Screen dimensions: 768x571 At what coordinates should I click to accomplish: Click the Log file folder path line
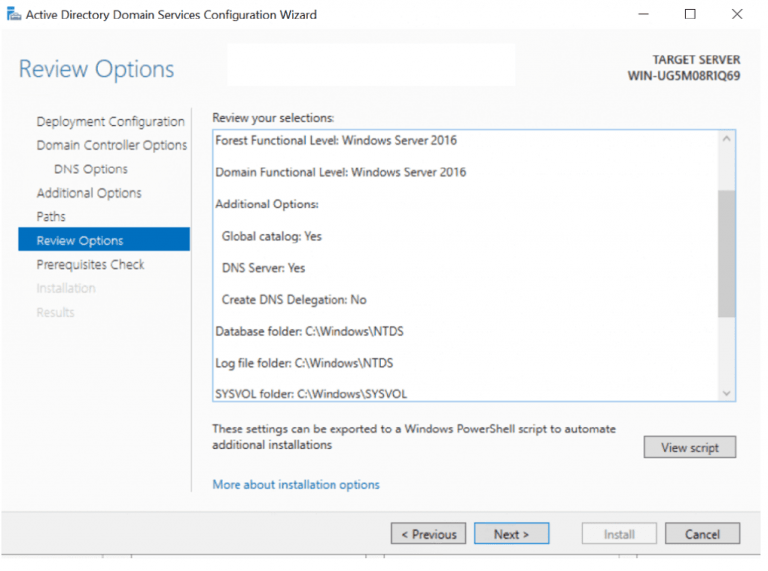pyautogui.click(x=304, y=363)
